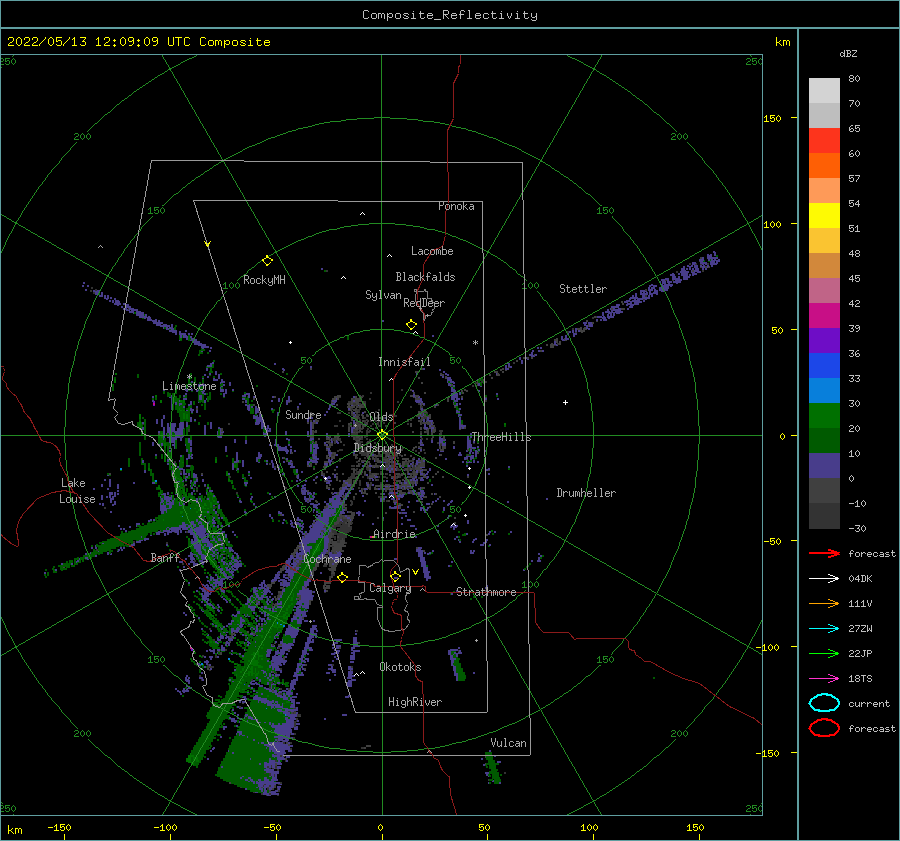
Task: Click the Vulcan town label
Action: coord(509,743)
